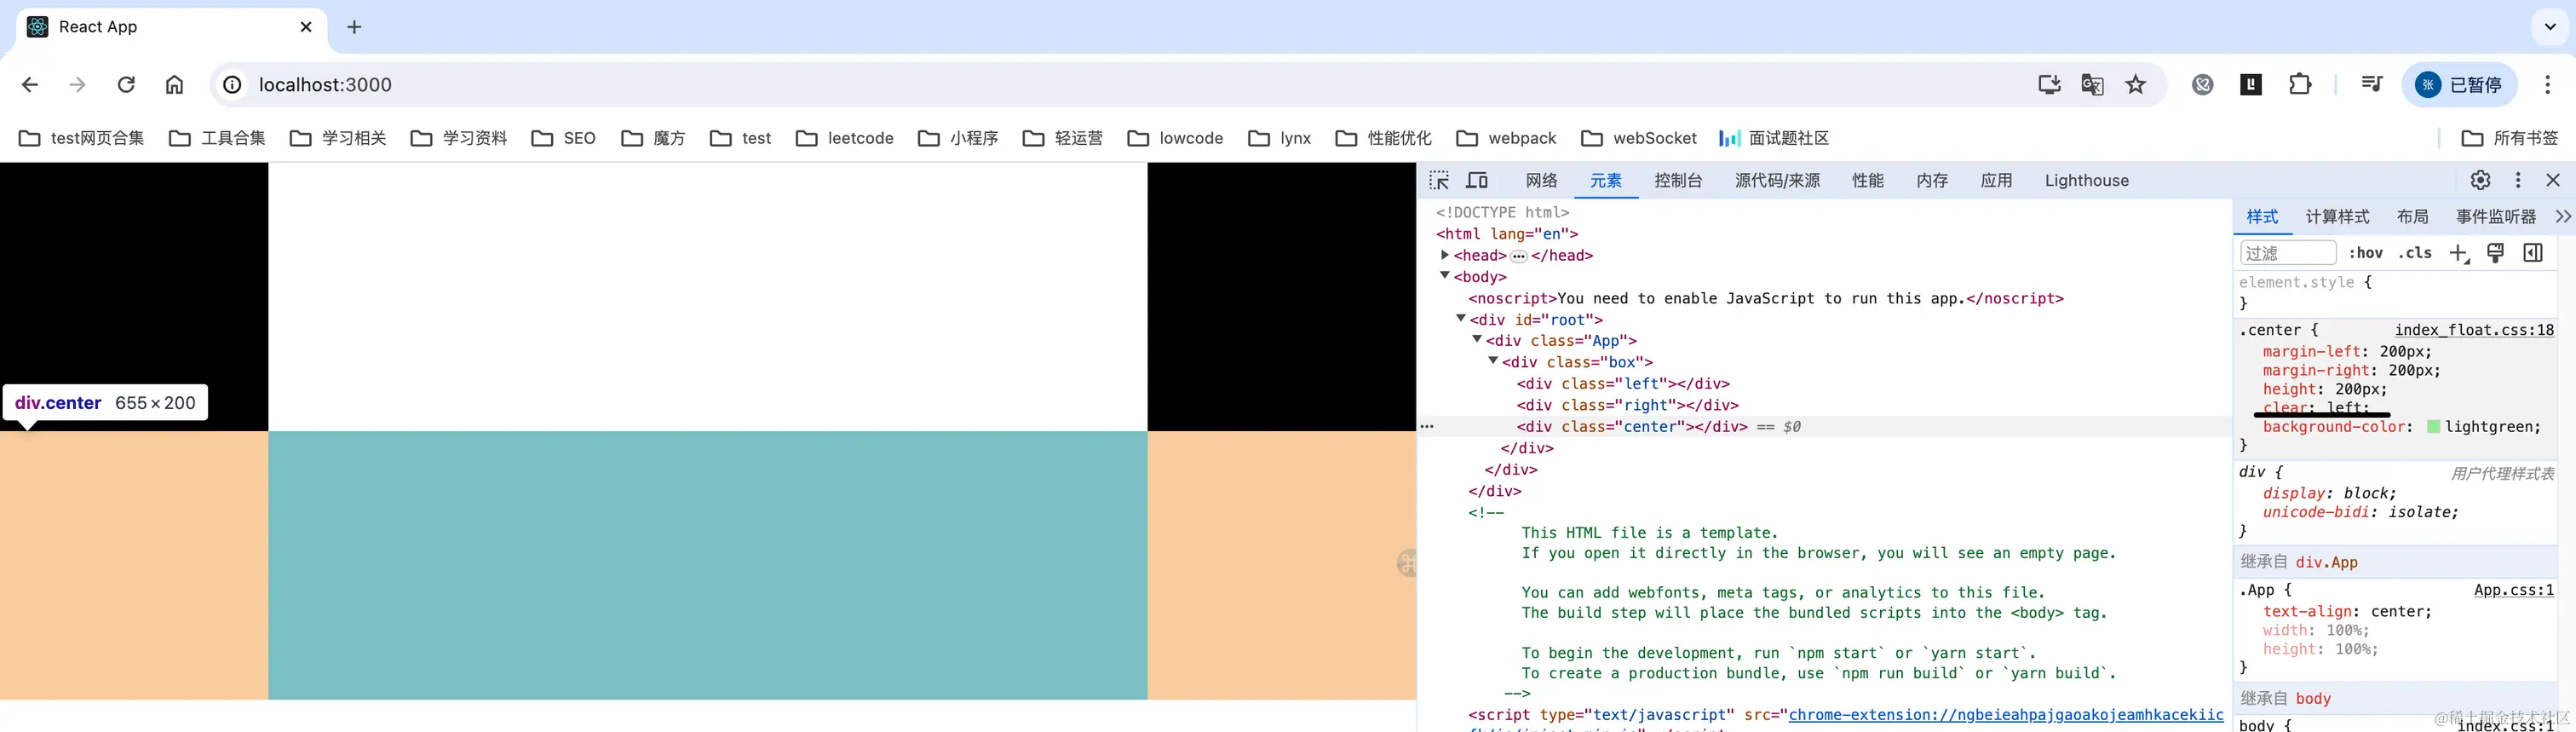The image size is (2576, 732).
Task: Close the DevTools panel
Action: [x=2553, y=180]
